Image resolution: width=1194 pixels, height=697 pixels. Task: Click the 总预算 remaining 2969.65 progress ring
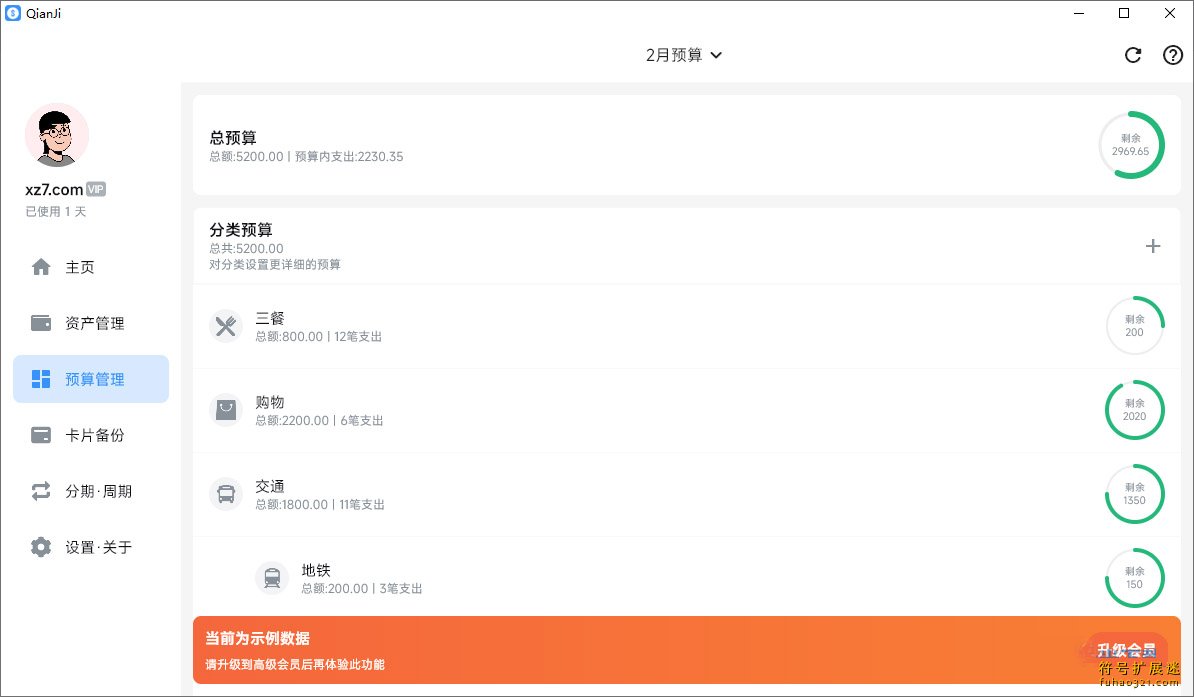(1131, 145)
